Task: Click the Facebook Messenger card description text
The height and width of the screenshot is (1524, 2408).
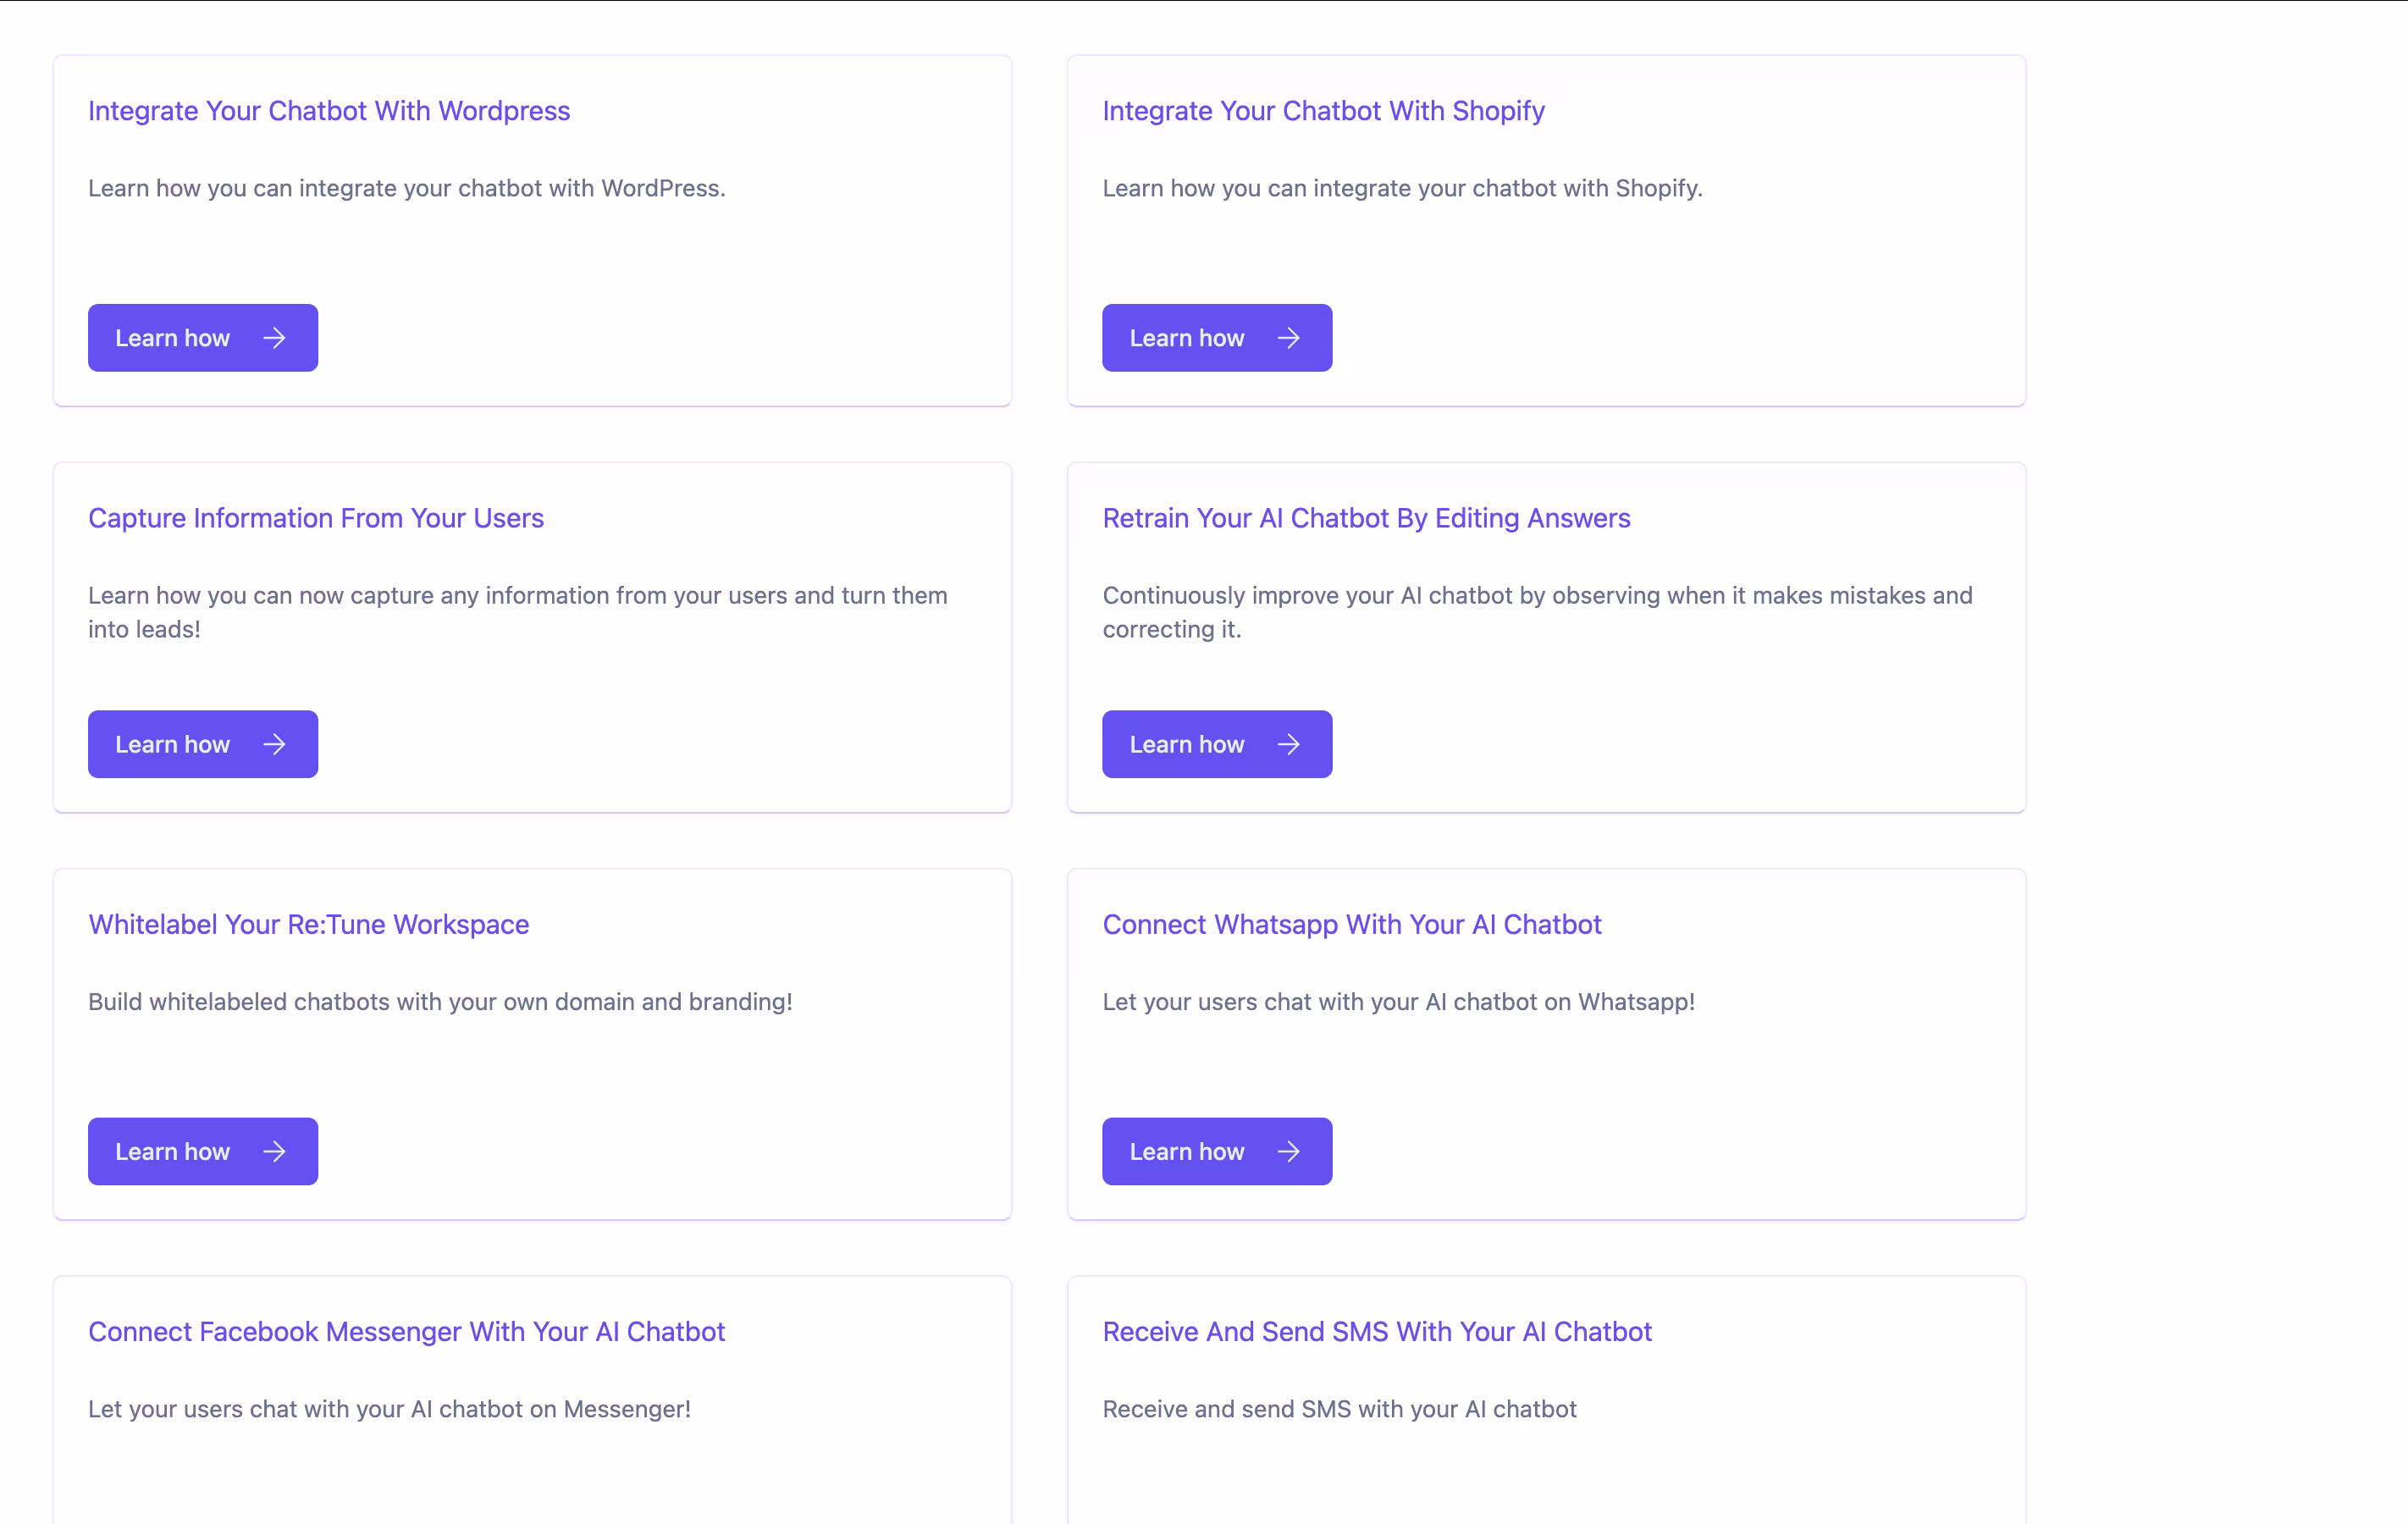Action: tap(389, 1409)
